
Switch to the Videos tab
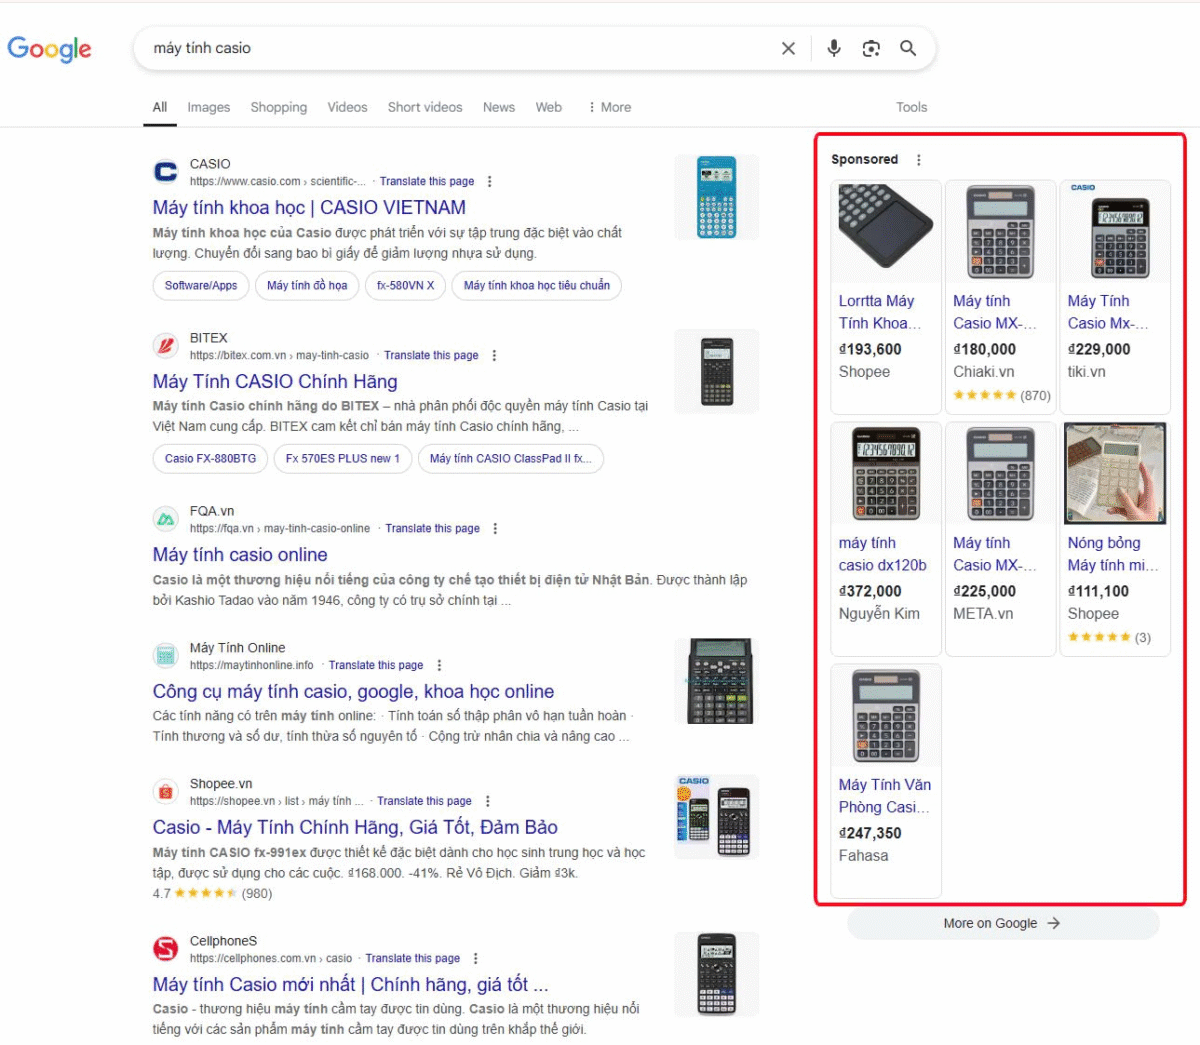[x=347, y=107]
